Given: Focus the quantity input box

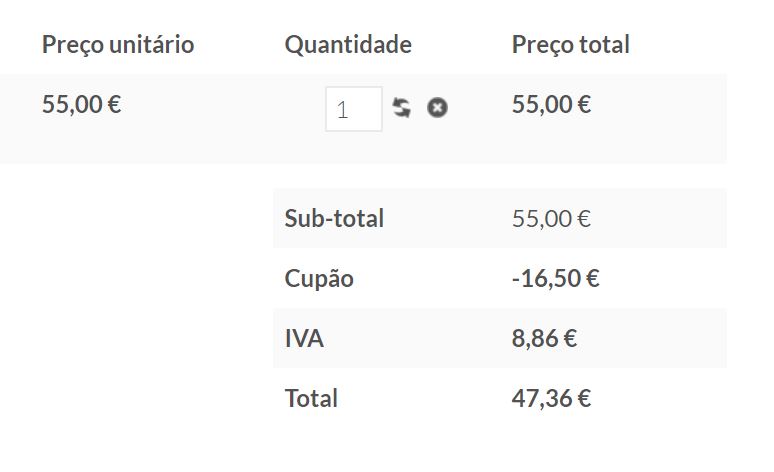Looking at the screenshot, I should click(354, 109).
